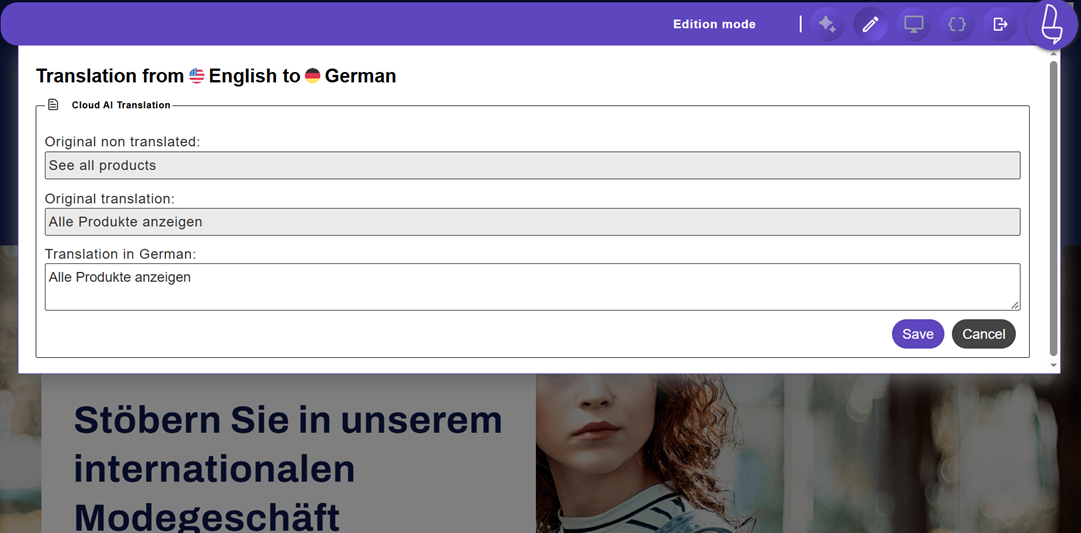Click the Original non translated field
Viewport: 1081px width, 533px height.
tap(532, 165)
